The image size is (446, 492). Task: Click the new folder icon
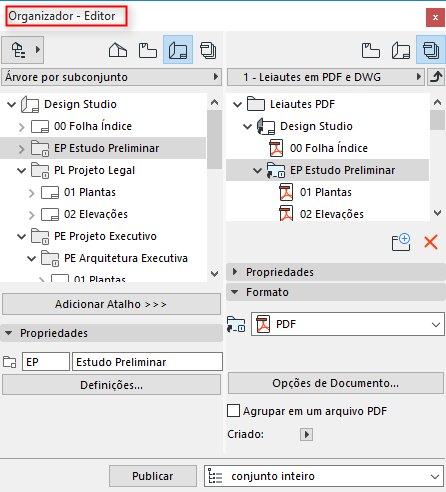point(401,242)
